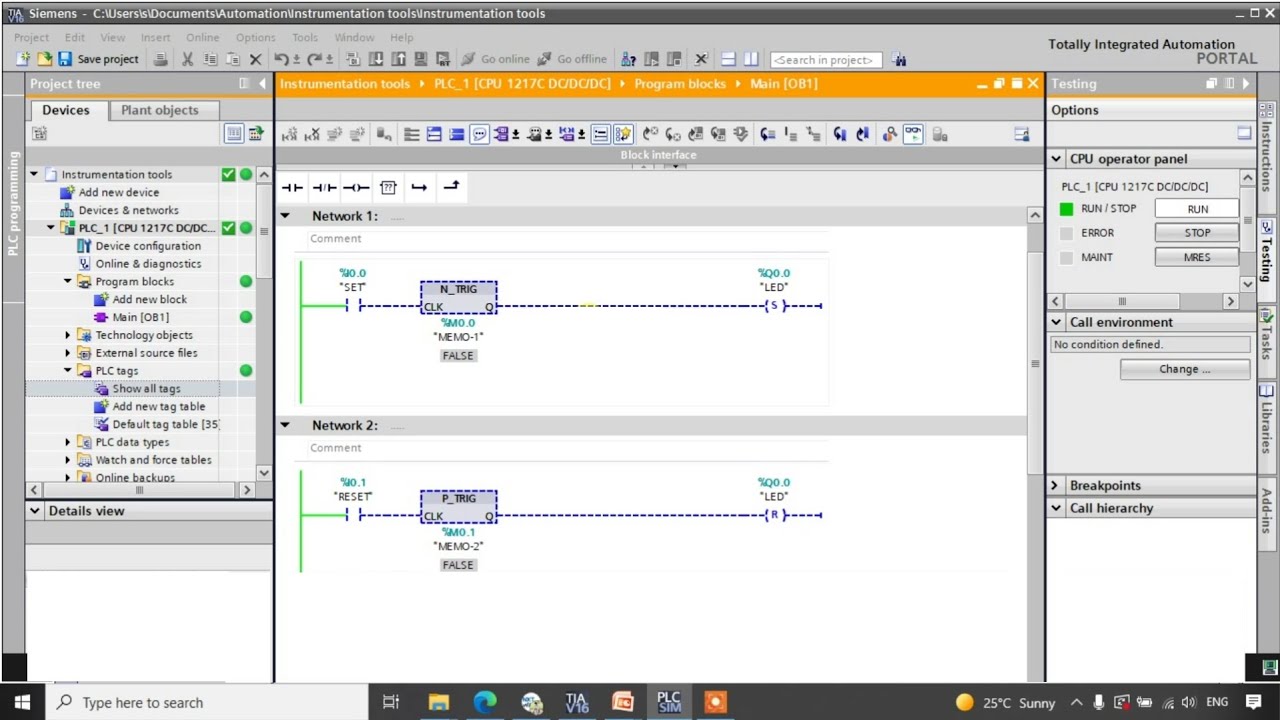Split editor space horizontally
Screen dimensions: 1280x720
728,59
